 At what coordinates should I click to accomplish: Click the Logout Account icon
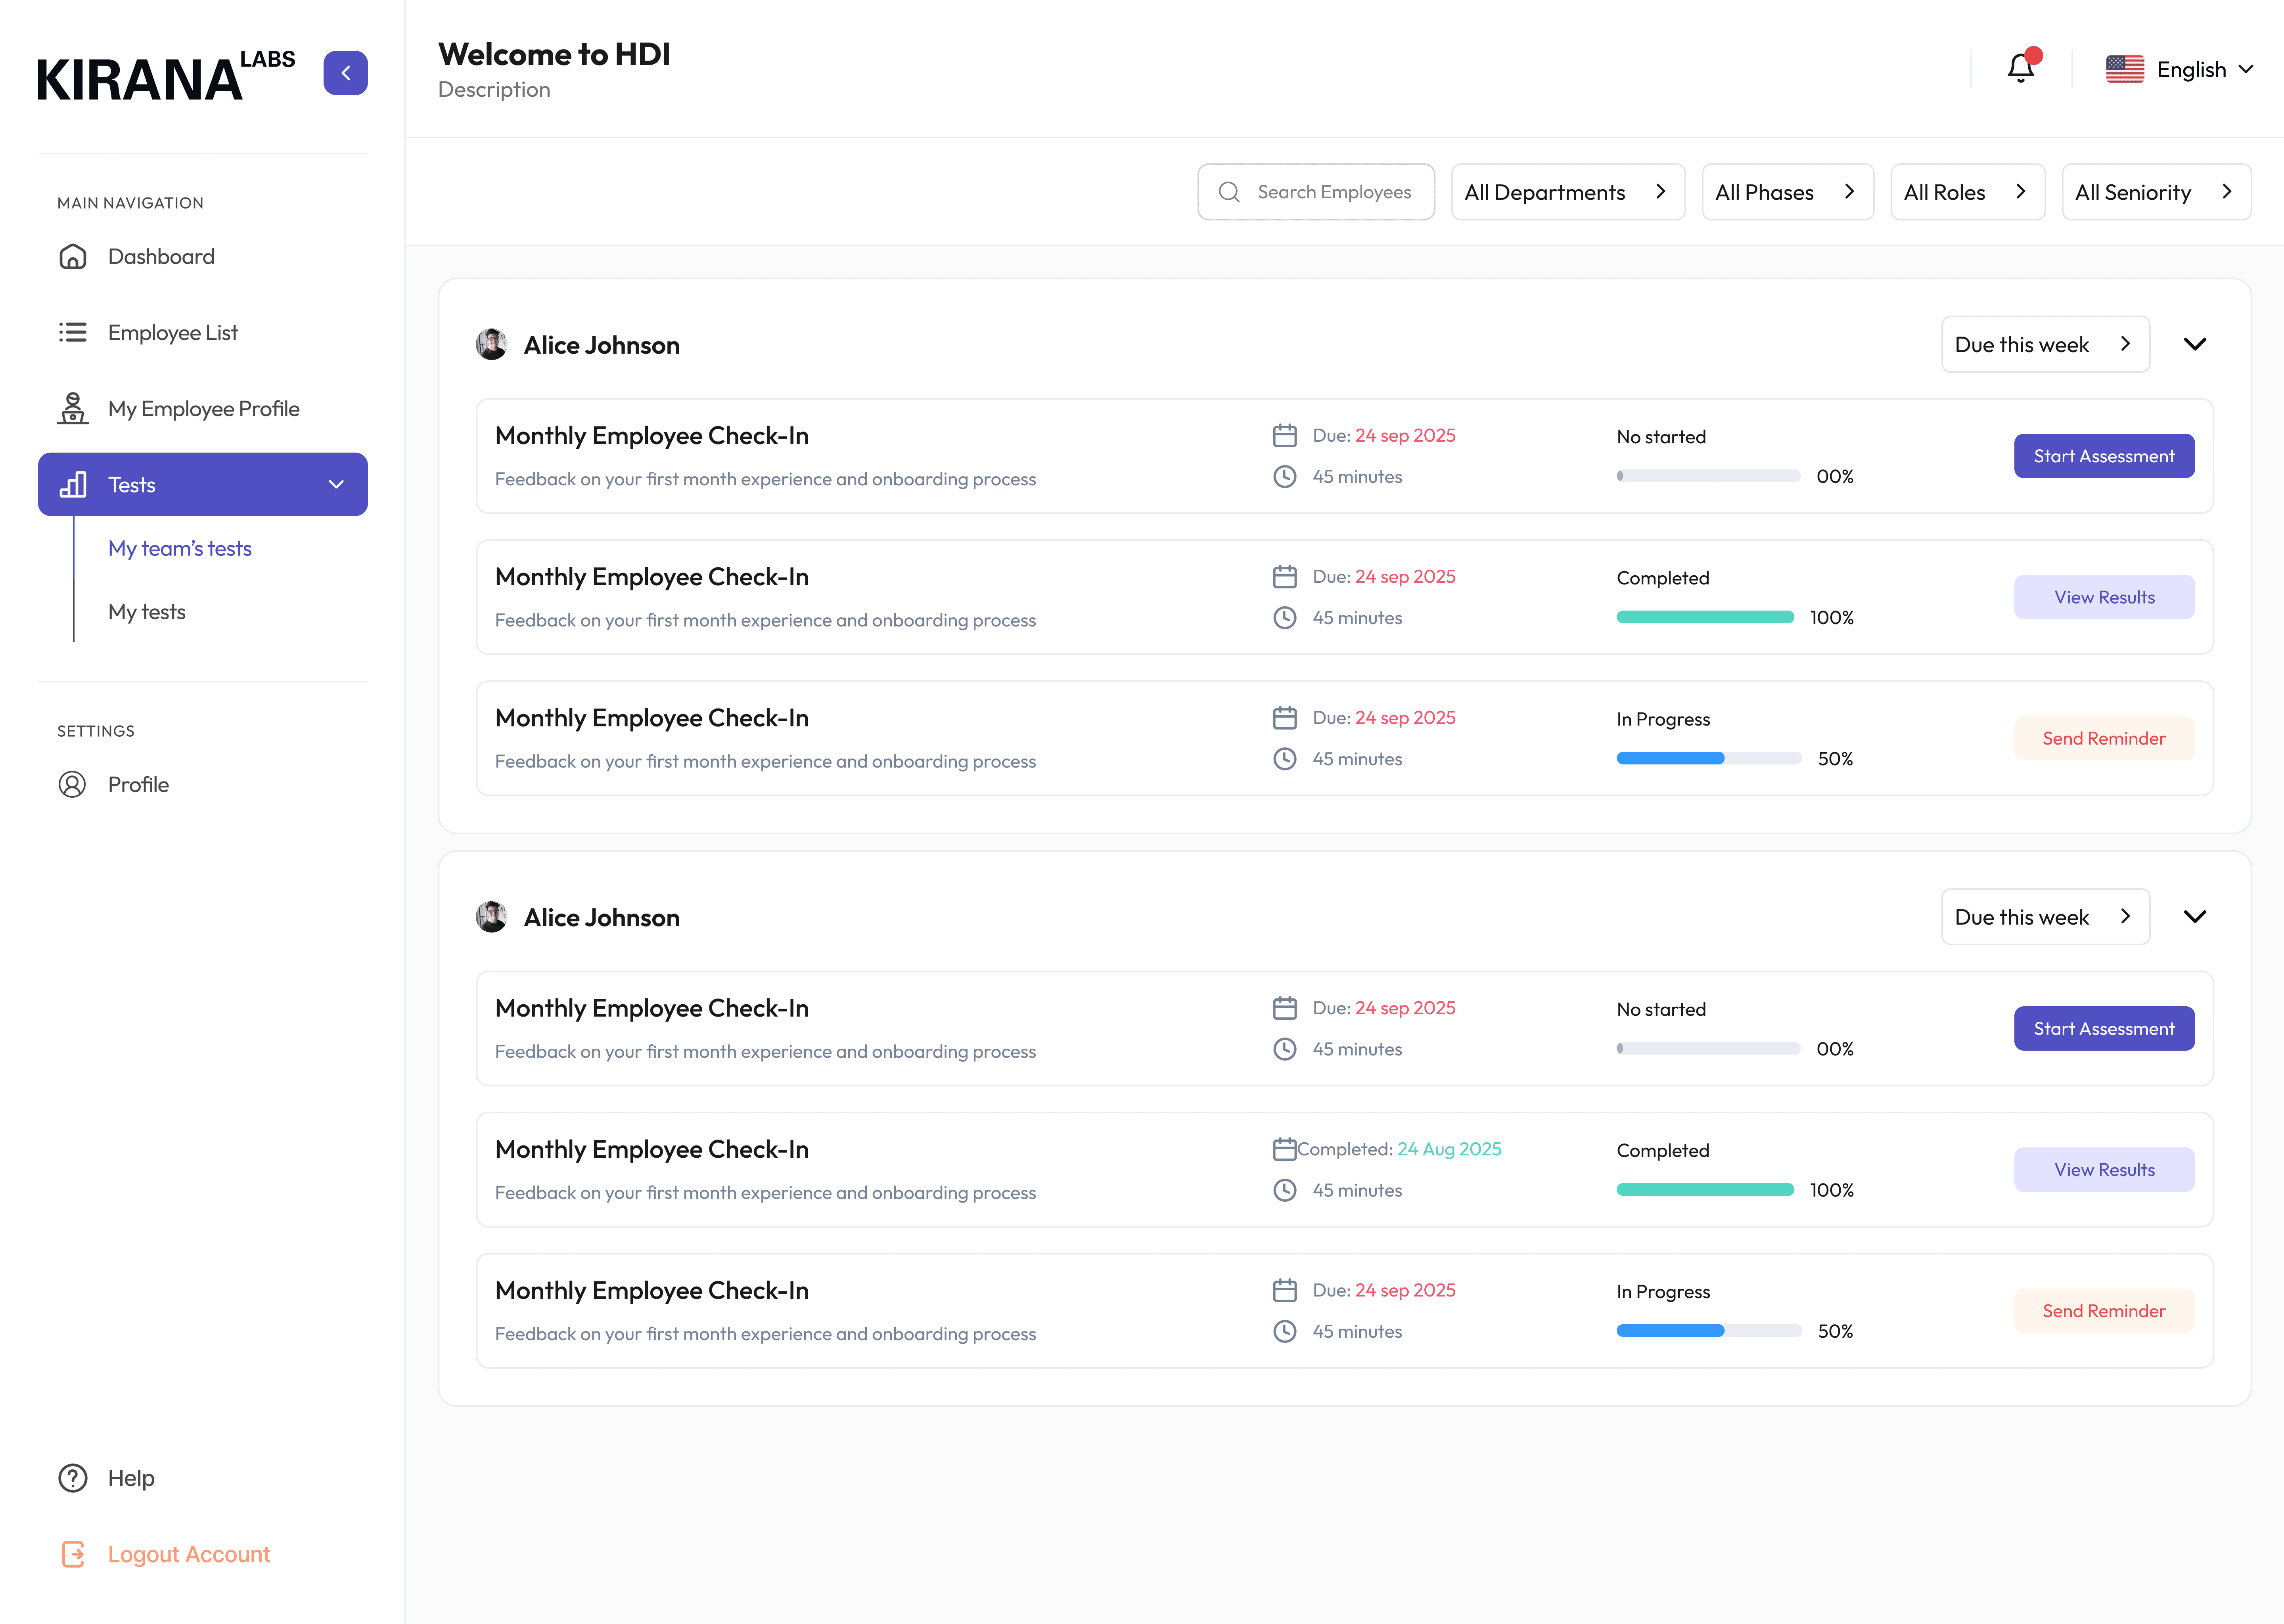coord(73,1554)
